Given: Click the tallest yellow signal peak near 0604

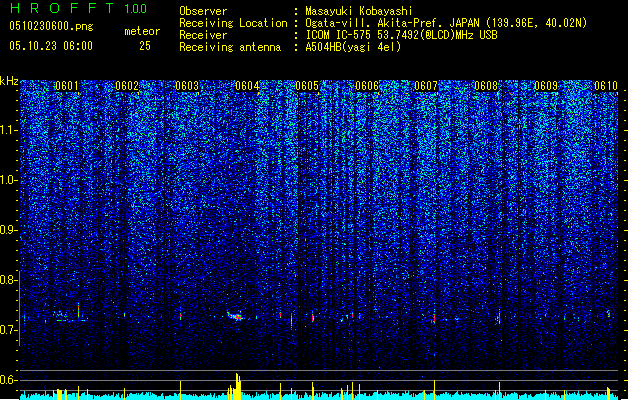Looking at the screenshot, I should tap(237, 386).
